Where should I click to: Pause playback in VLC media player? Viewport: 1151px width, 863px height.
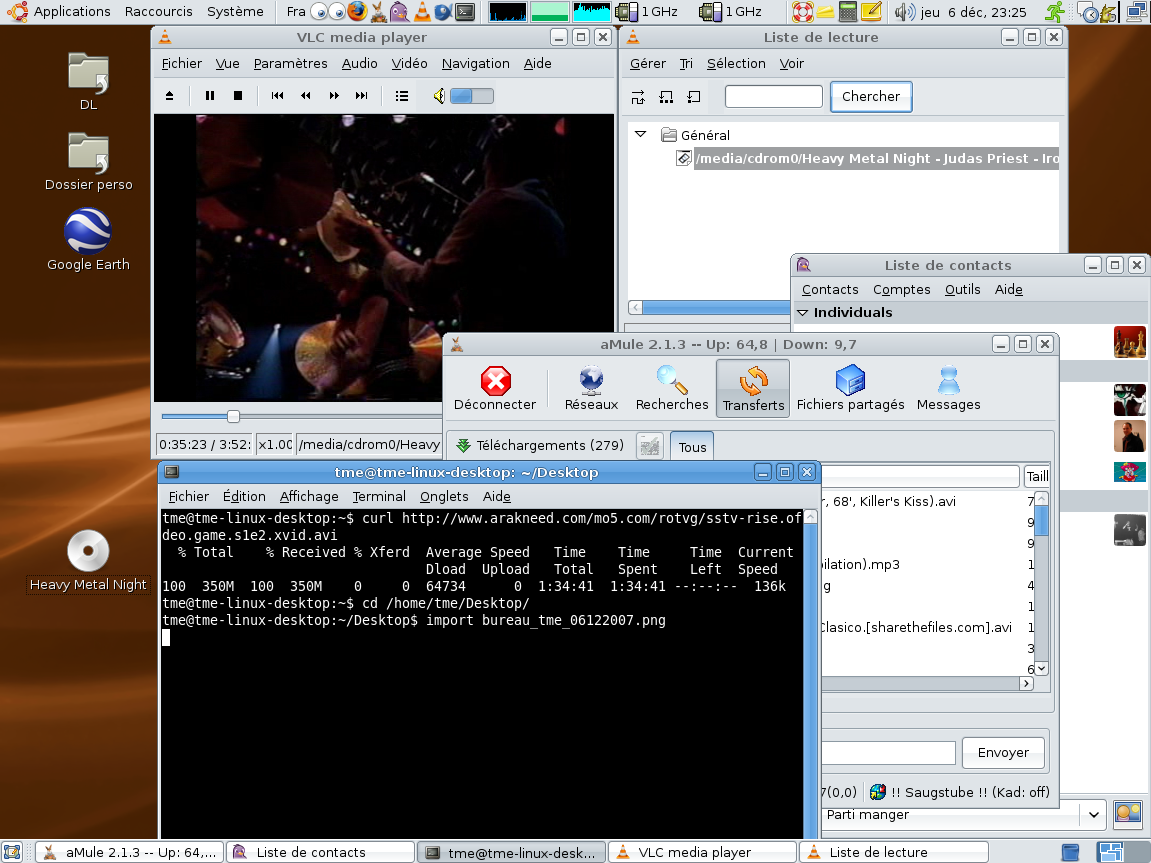[210, 95]
